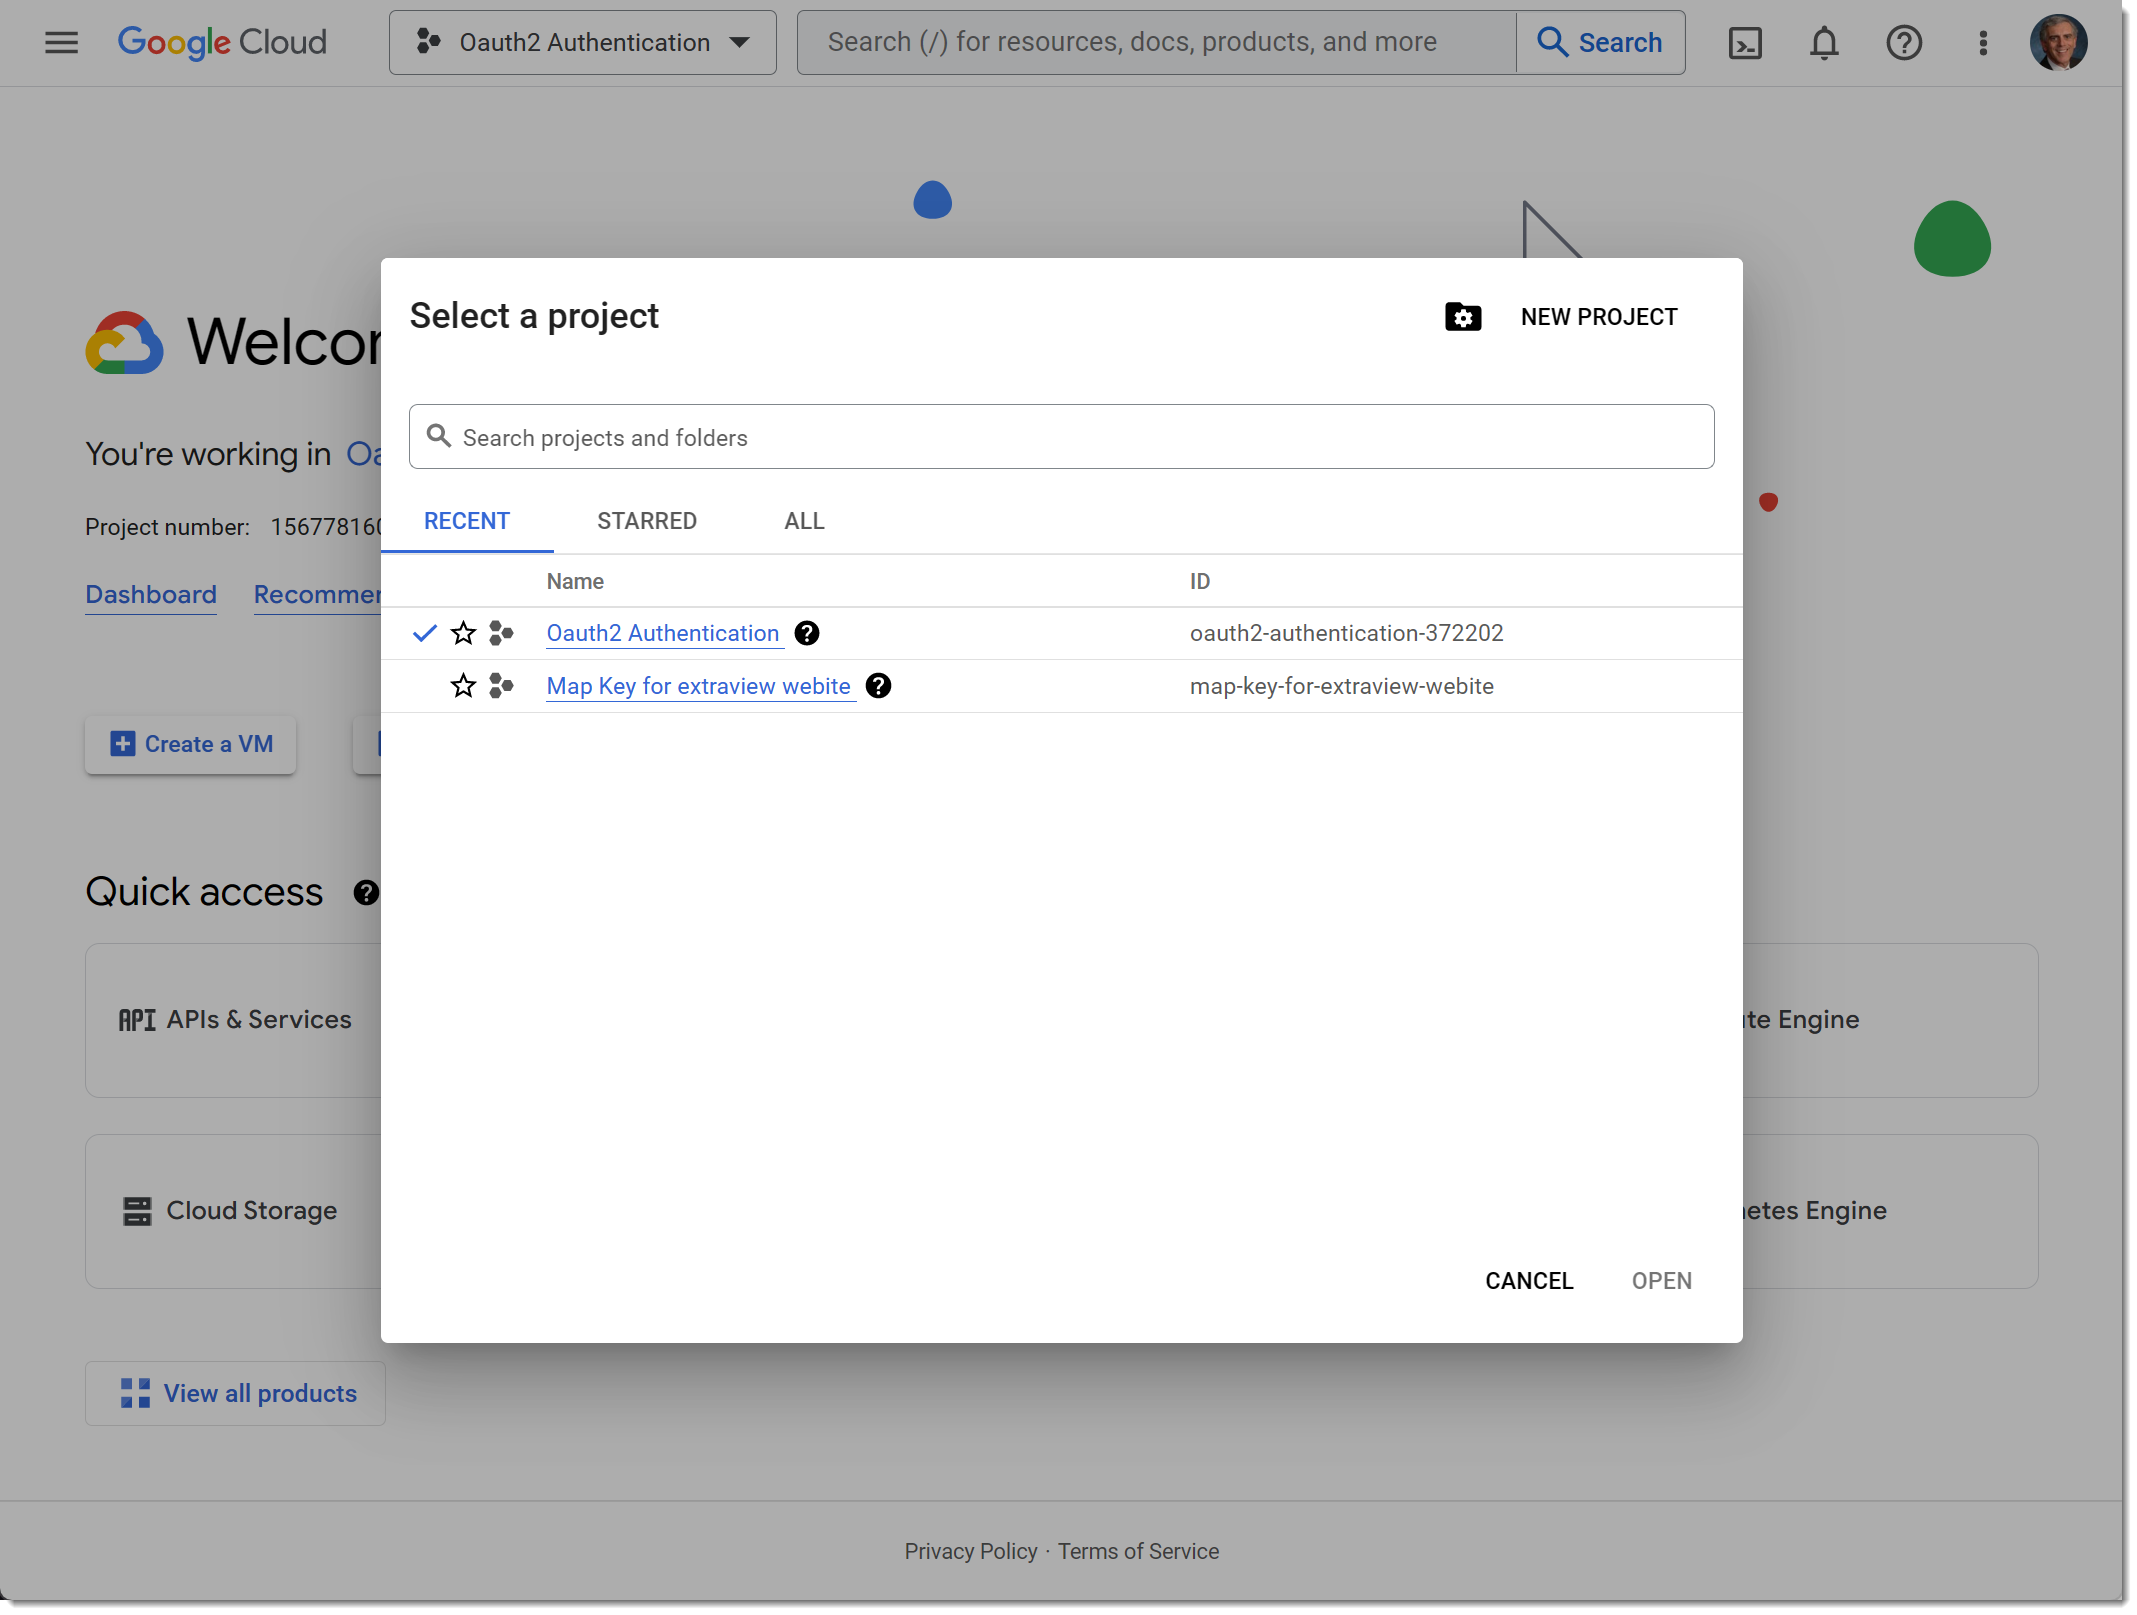
Task: Open the hamburger navigation menu
Action: [61, 42]
